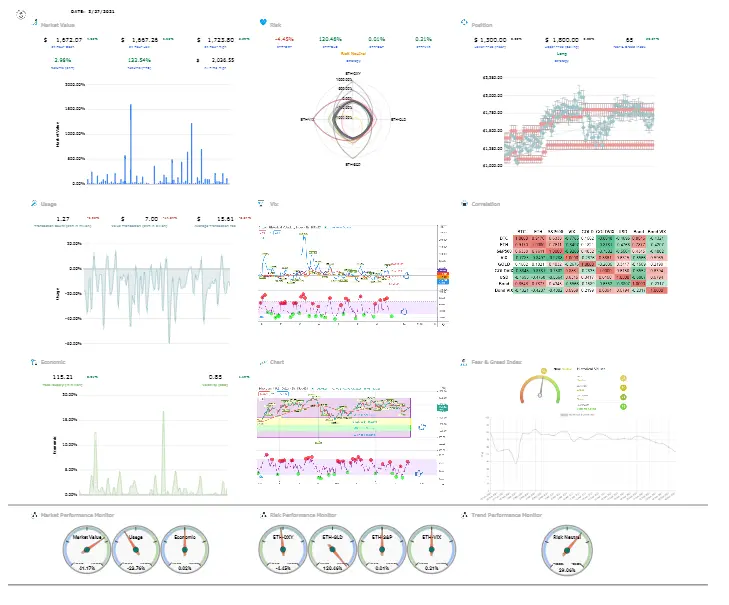Click the 1.27 usage value
The image size is (729, 605).
pyautogui.click(x=63, y=219)
